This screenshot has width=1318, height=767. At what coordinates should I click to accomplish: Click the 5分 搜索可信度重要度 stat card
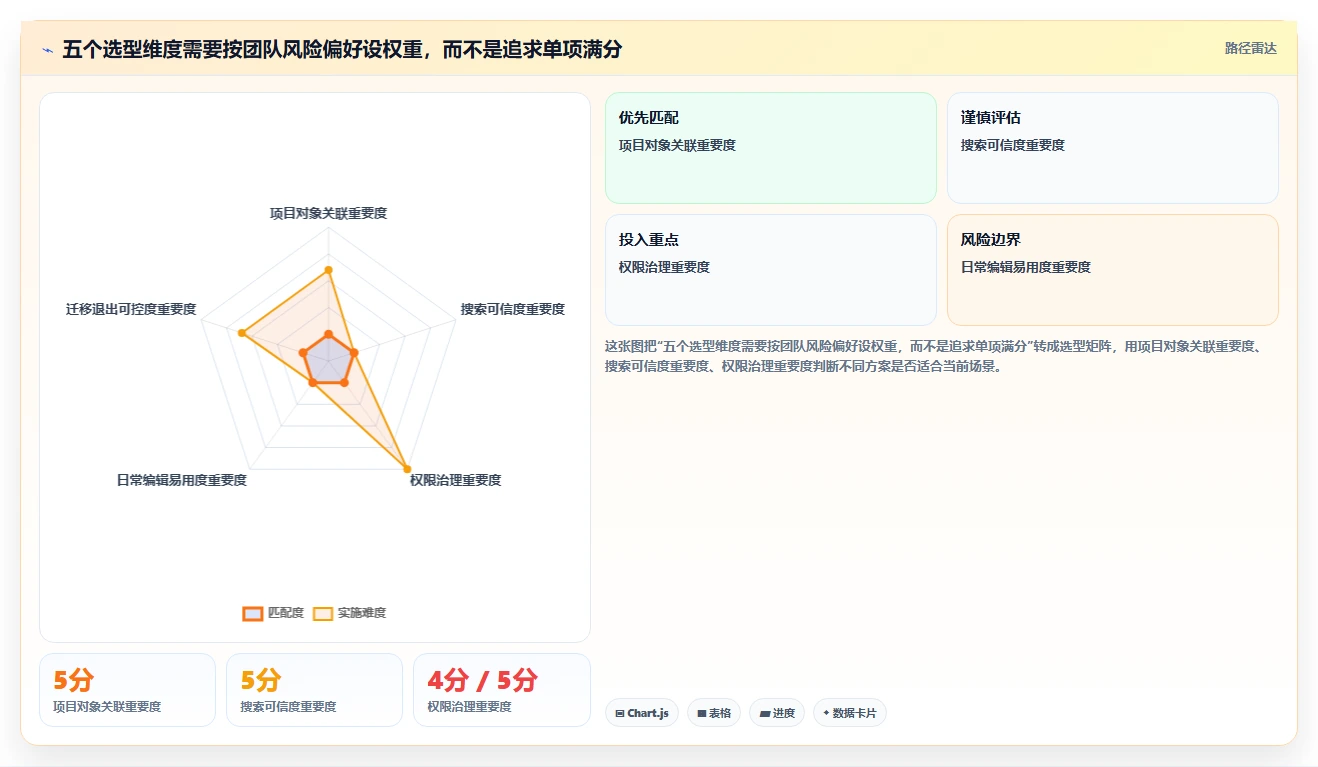(314, 690)
